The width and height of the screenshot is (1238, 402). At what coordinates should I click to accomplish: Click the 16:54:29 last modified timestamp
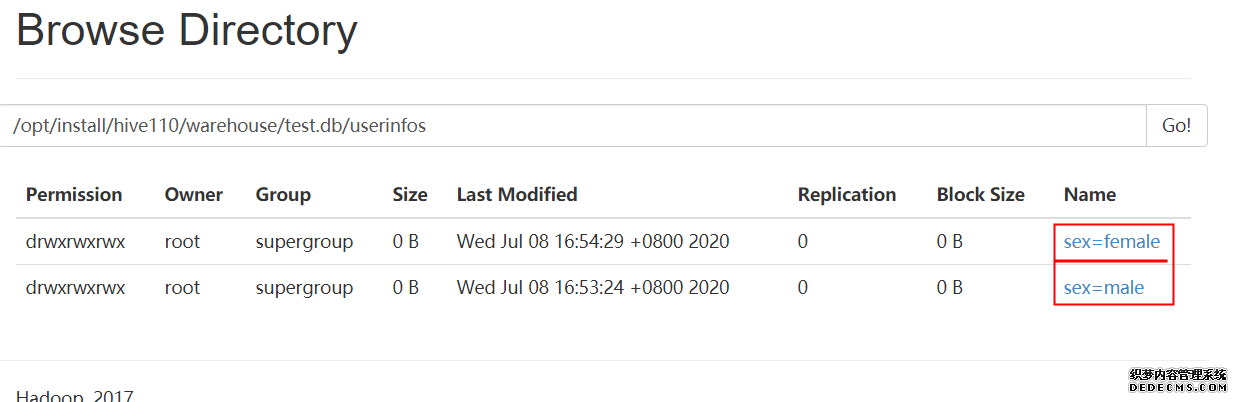point(593,241)
